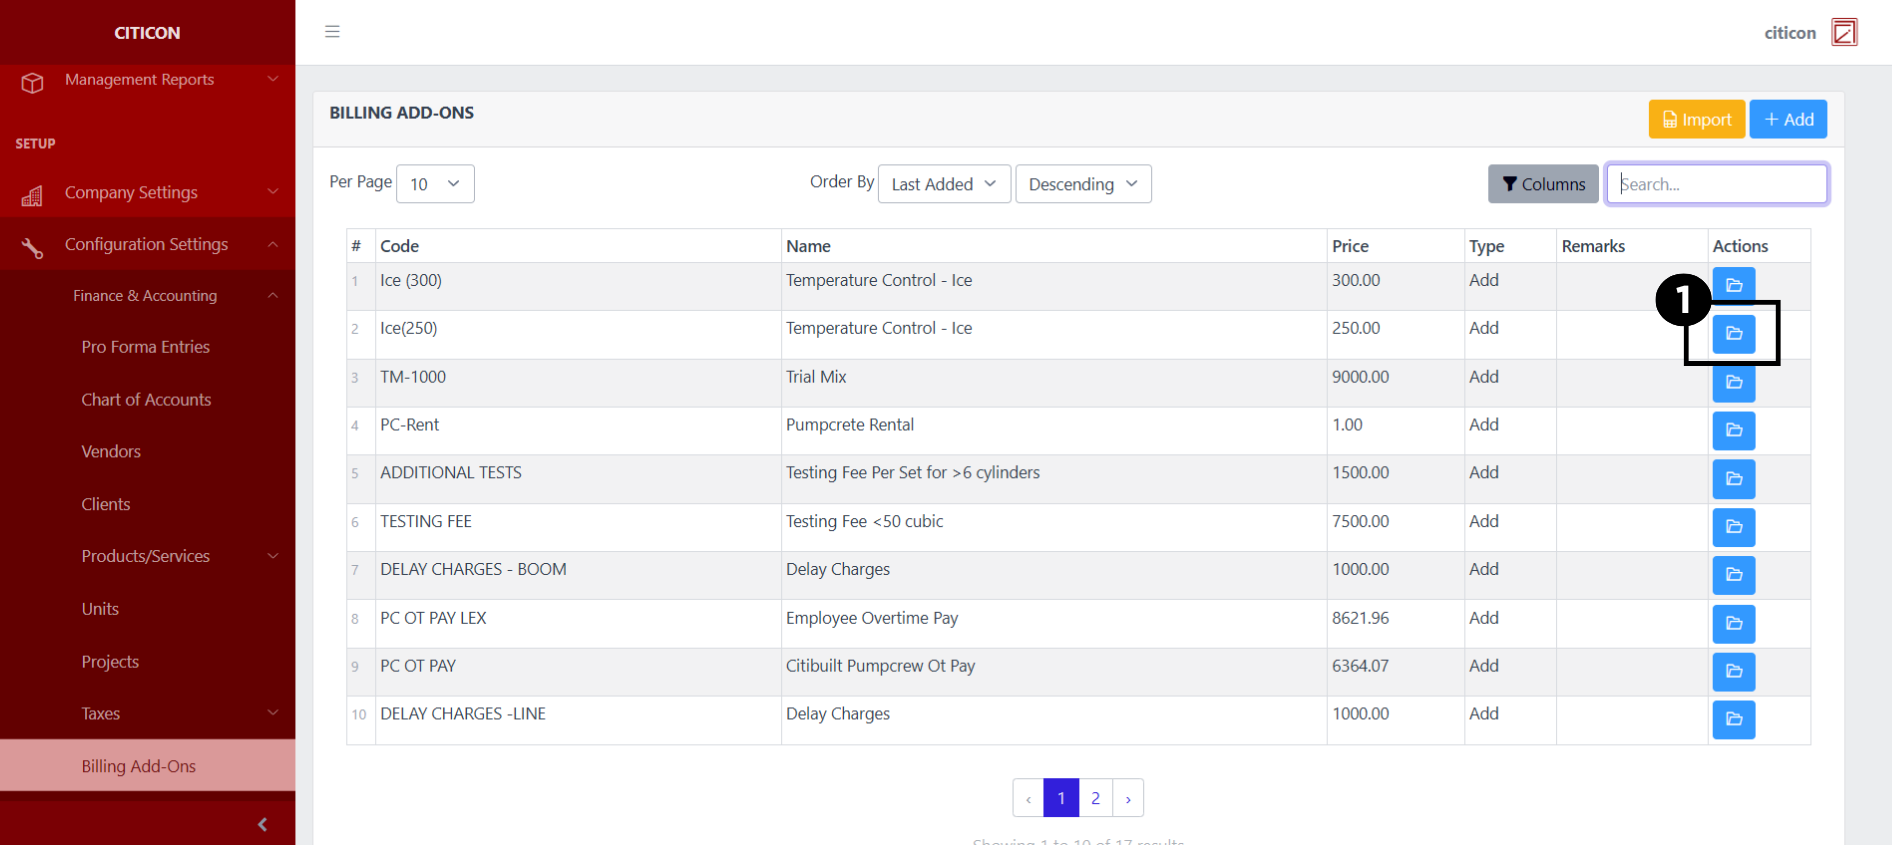Open folder action for PC-Rent row

(x=1734, y=431)
